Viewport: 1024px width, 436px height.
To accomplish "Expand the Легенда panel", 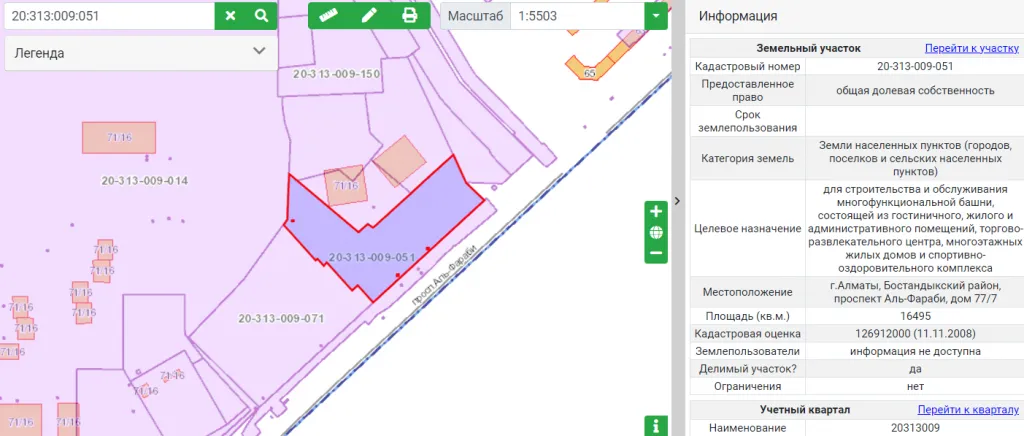I will [x=259, y=52].
